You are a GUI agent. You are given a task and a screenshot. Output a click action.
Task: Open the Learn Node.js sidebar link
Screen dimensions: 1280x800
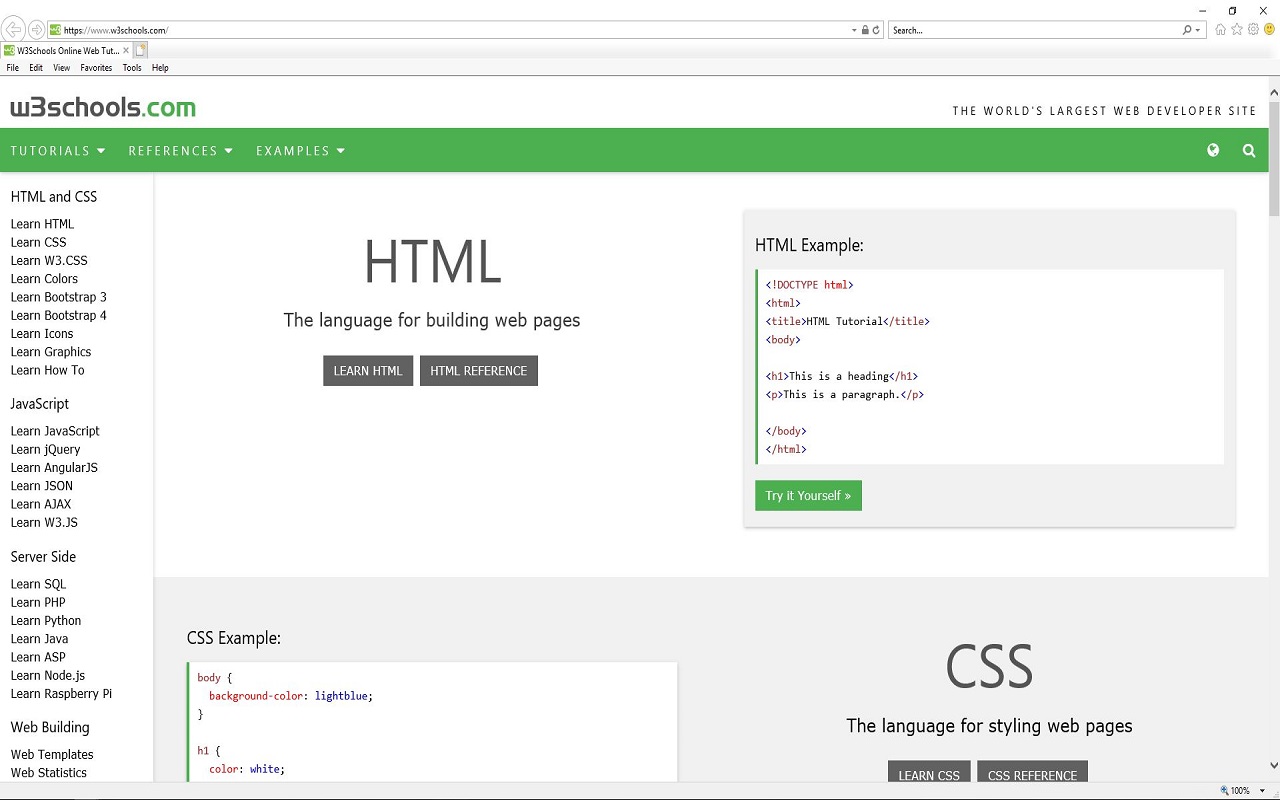[48, 675]
